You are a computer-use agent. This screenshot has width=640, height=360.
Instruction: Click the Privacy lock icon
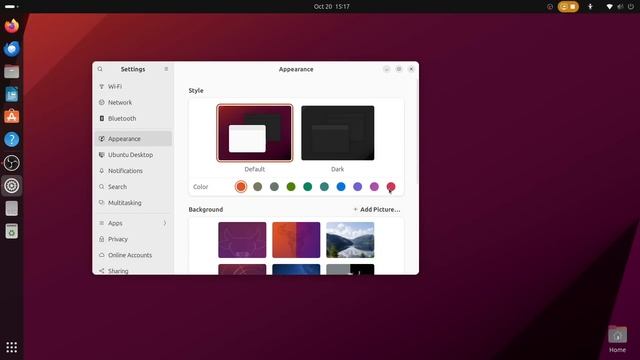pyautogui.click(x=102, y=239)
